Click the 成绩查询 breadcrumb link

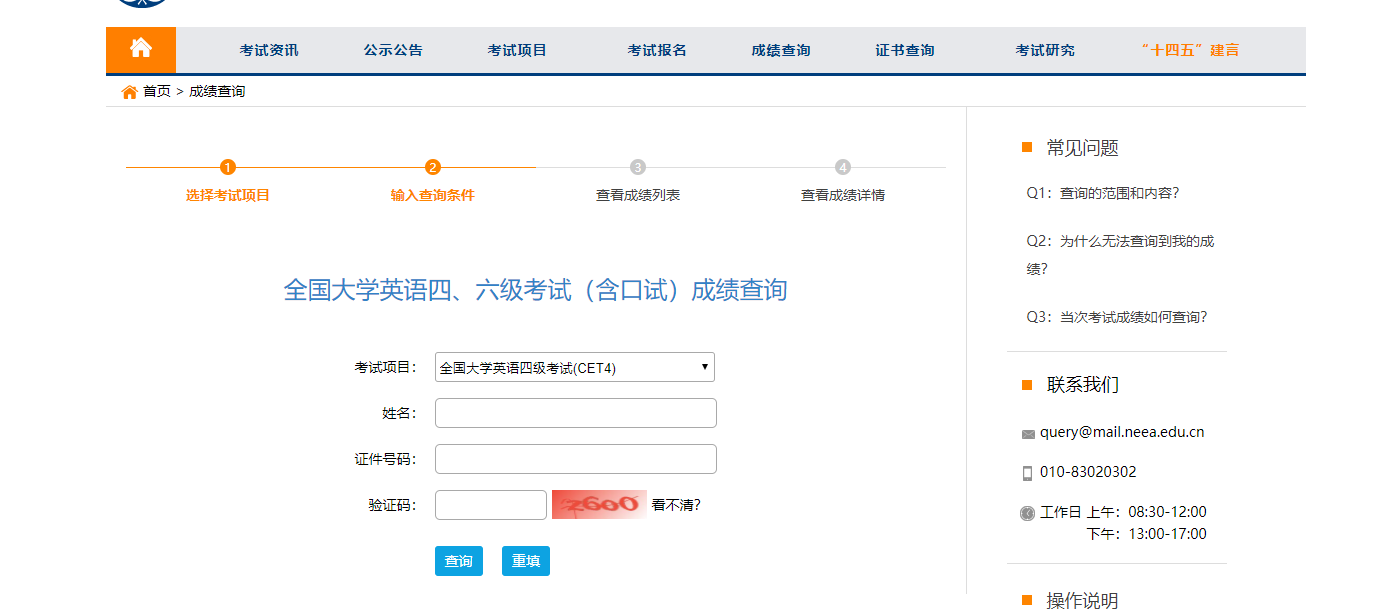pyautogui.click(x=216, y=91)
